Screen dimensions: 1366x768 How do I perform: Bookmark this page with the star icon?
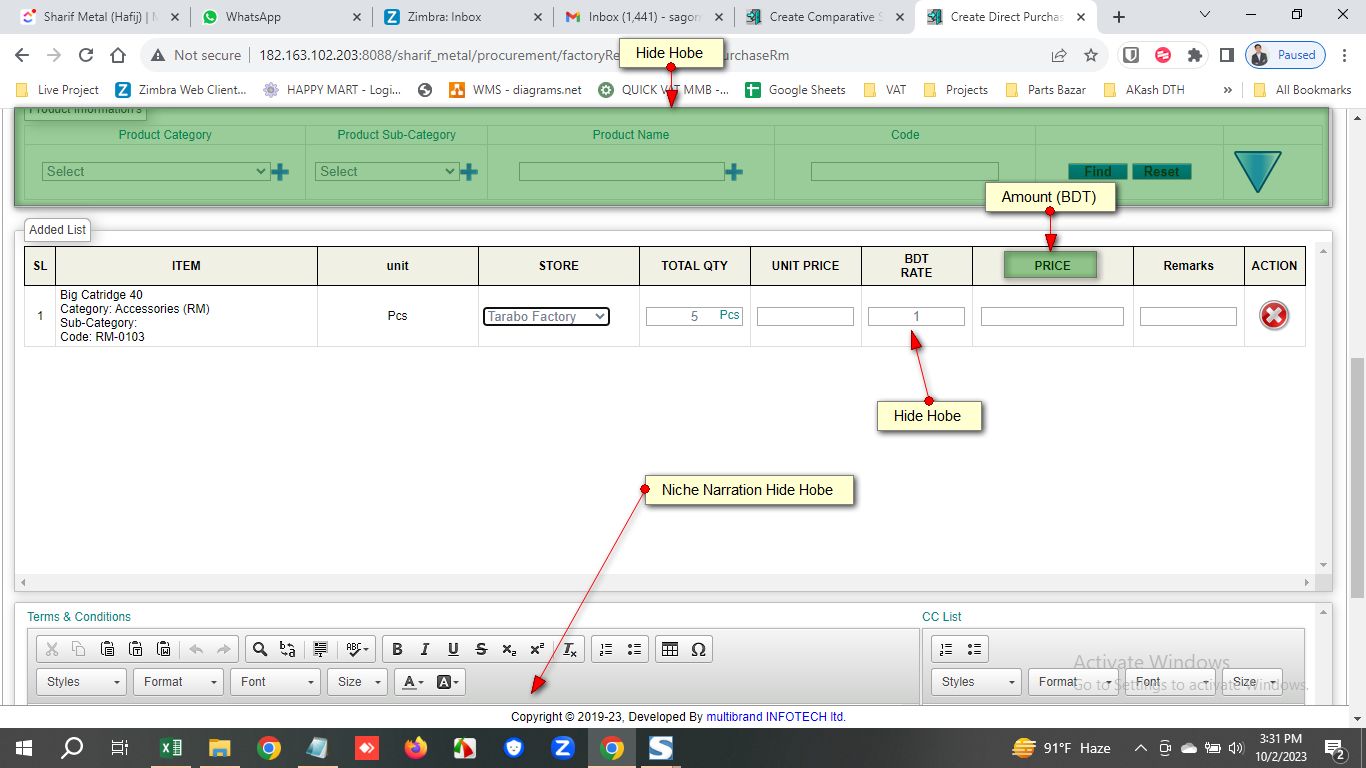pyautogui.click(x=1091, y=55)
